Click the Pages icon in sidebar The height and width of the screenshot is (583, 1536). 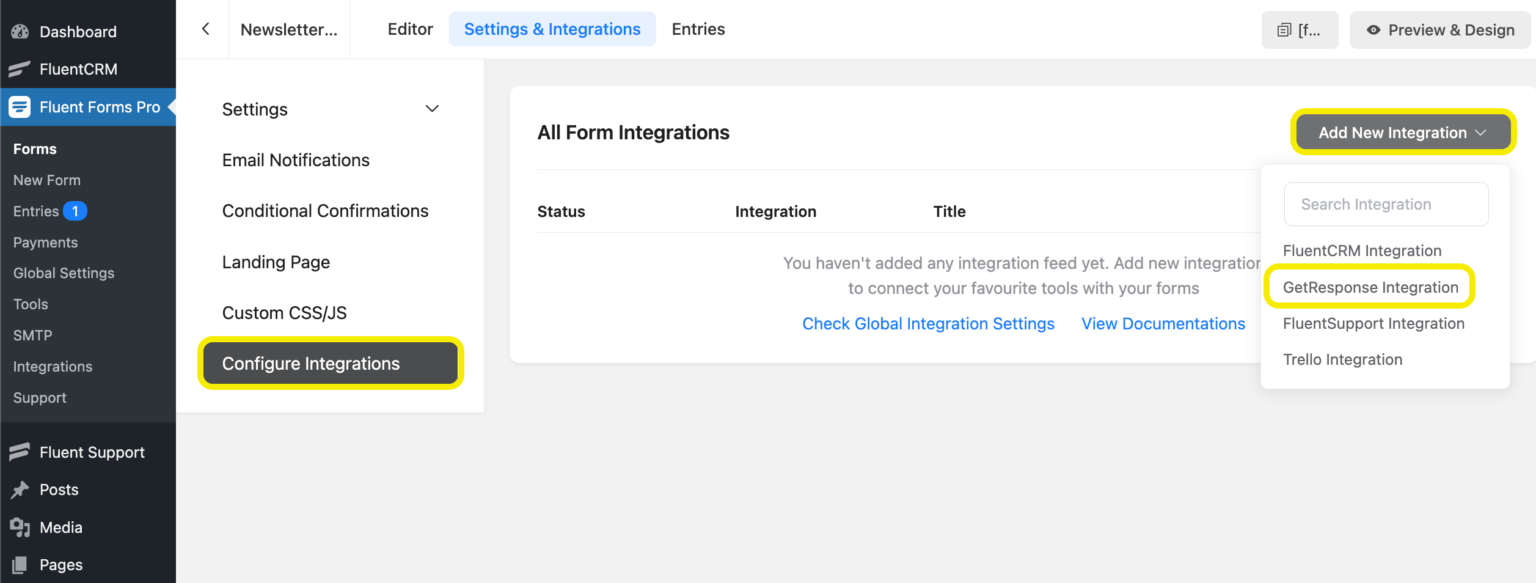(19, 565)
